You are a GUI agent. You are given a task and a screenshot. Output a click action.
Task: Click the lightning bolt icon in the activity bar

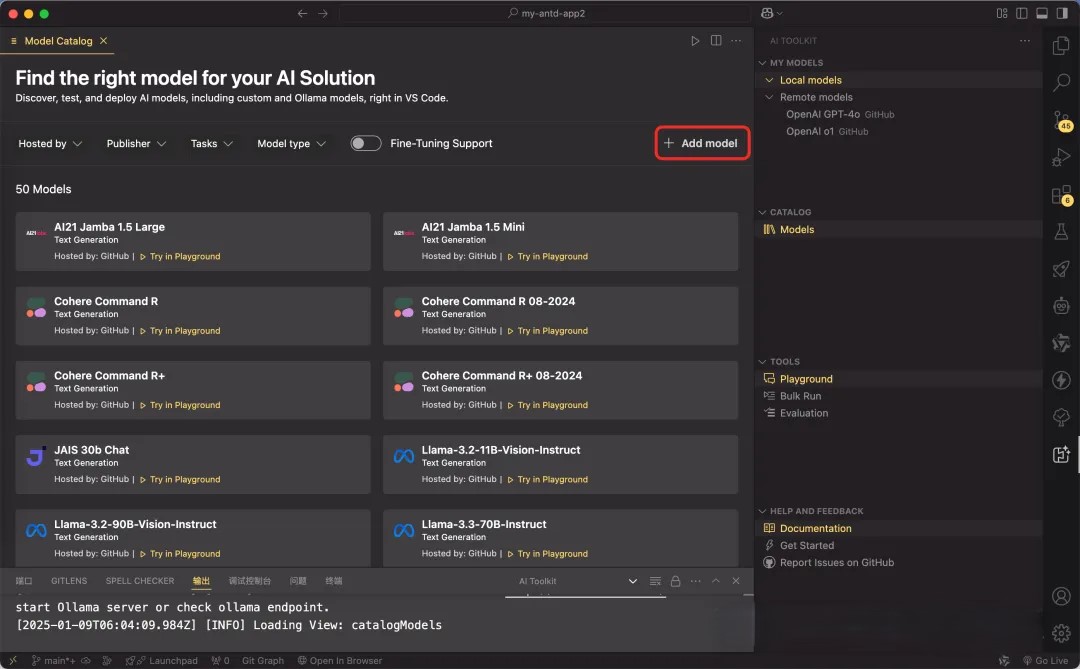tap(1061, 380)
